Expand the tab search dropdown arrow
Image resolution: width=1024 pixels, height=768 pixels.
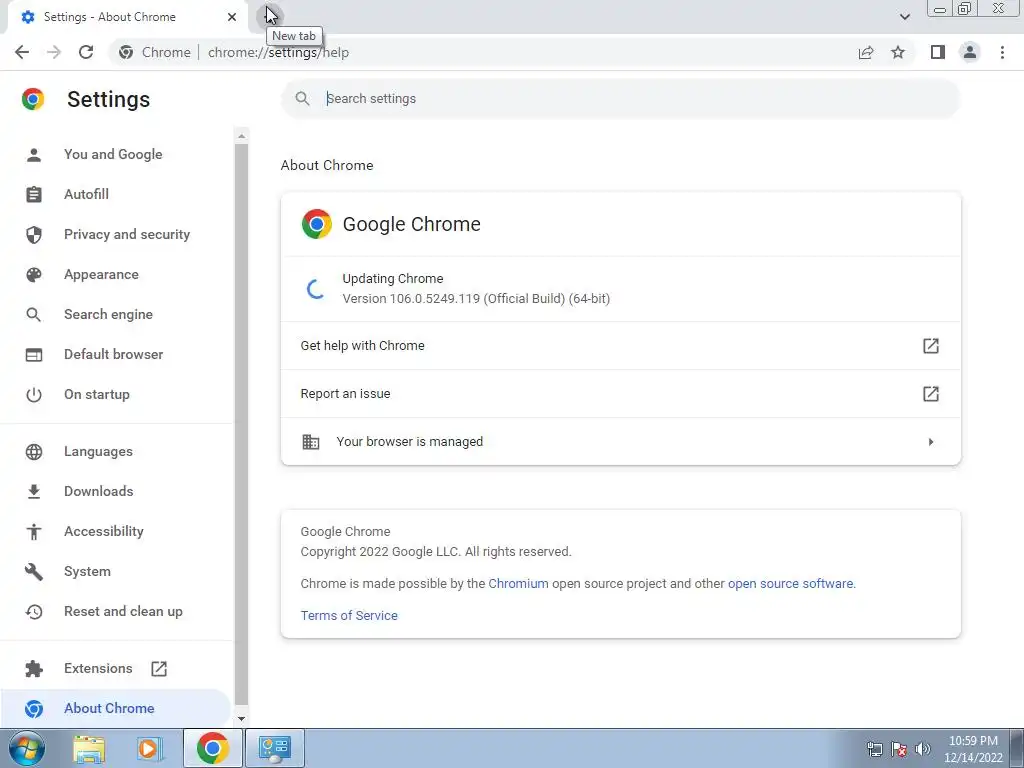coord(904,16)
